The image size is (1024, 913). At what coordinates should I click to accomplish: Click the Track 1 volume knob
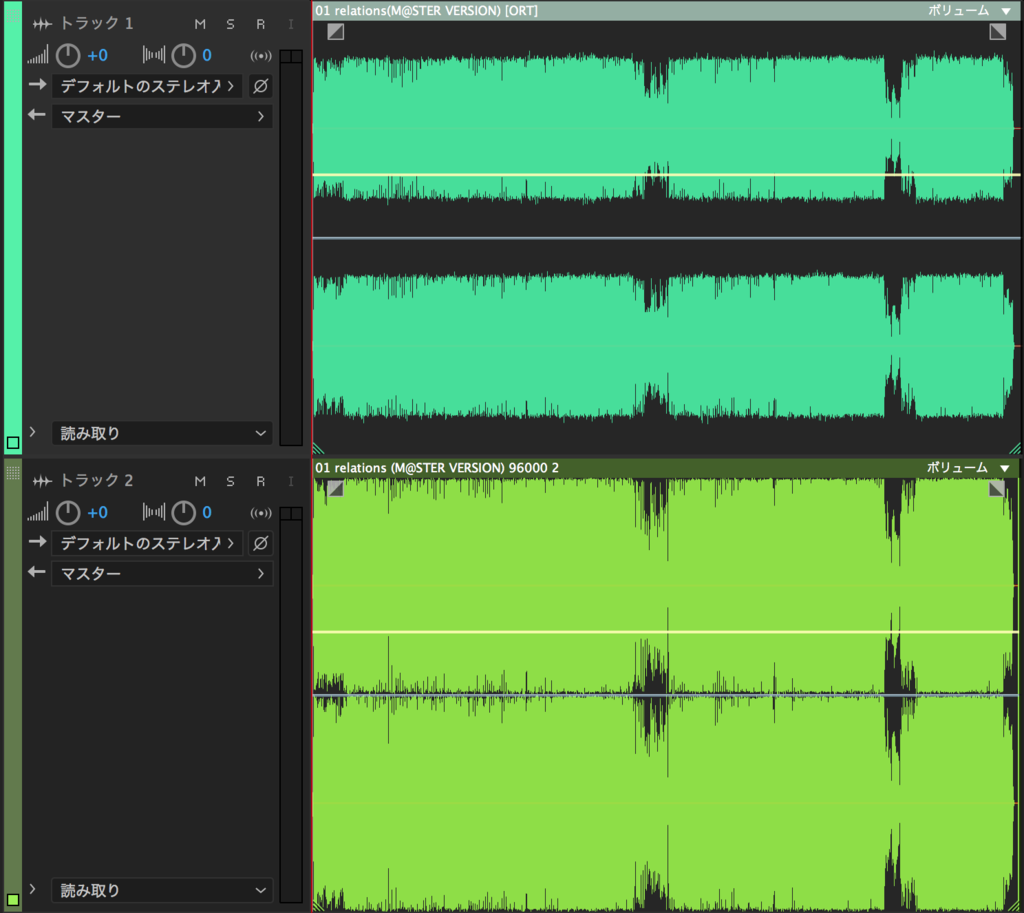(x=68, y=56)
